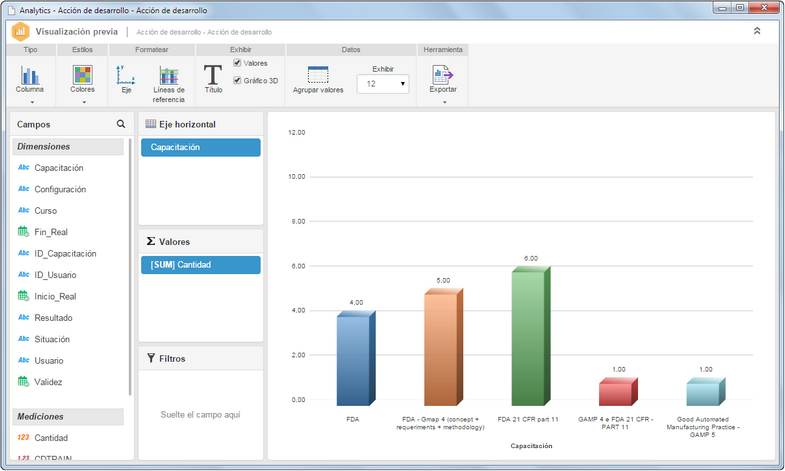This screenshot has width=785, height=471.
Task: Click the calendar icon beside Validez
Action: point(23,381)
